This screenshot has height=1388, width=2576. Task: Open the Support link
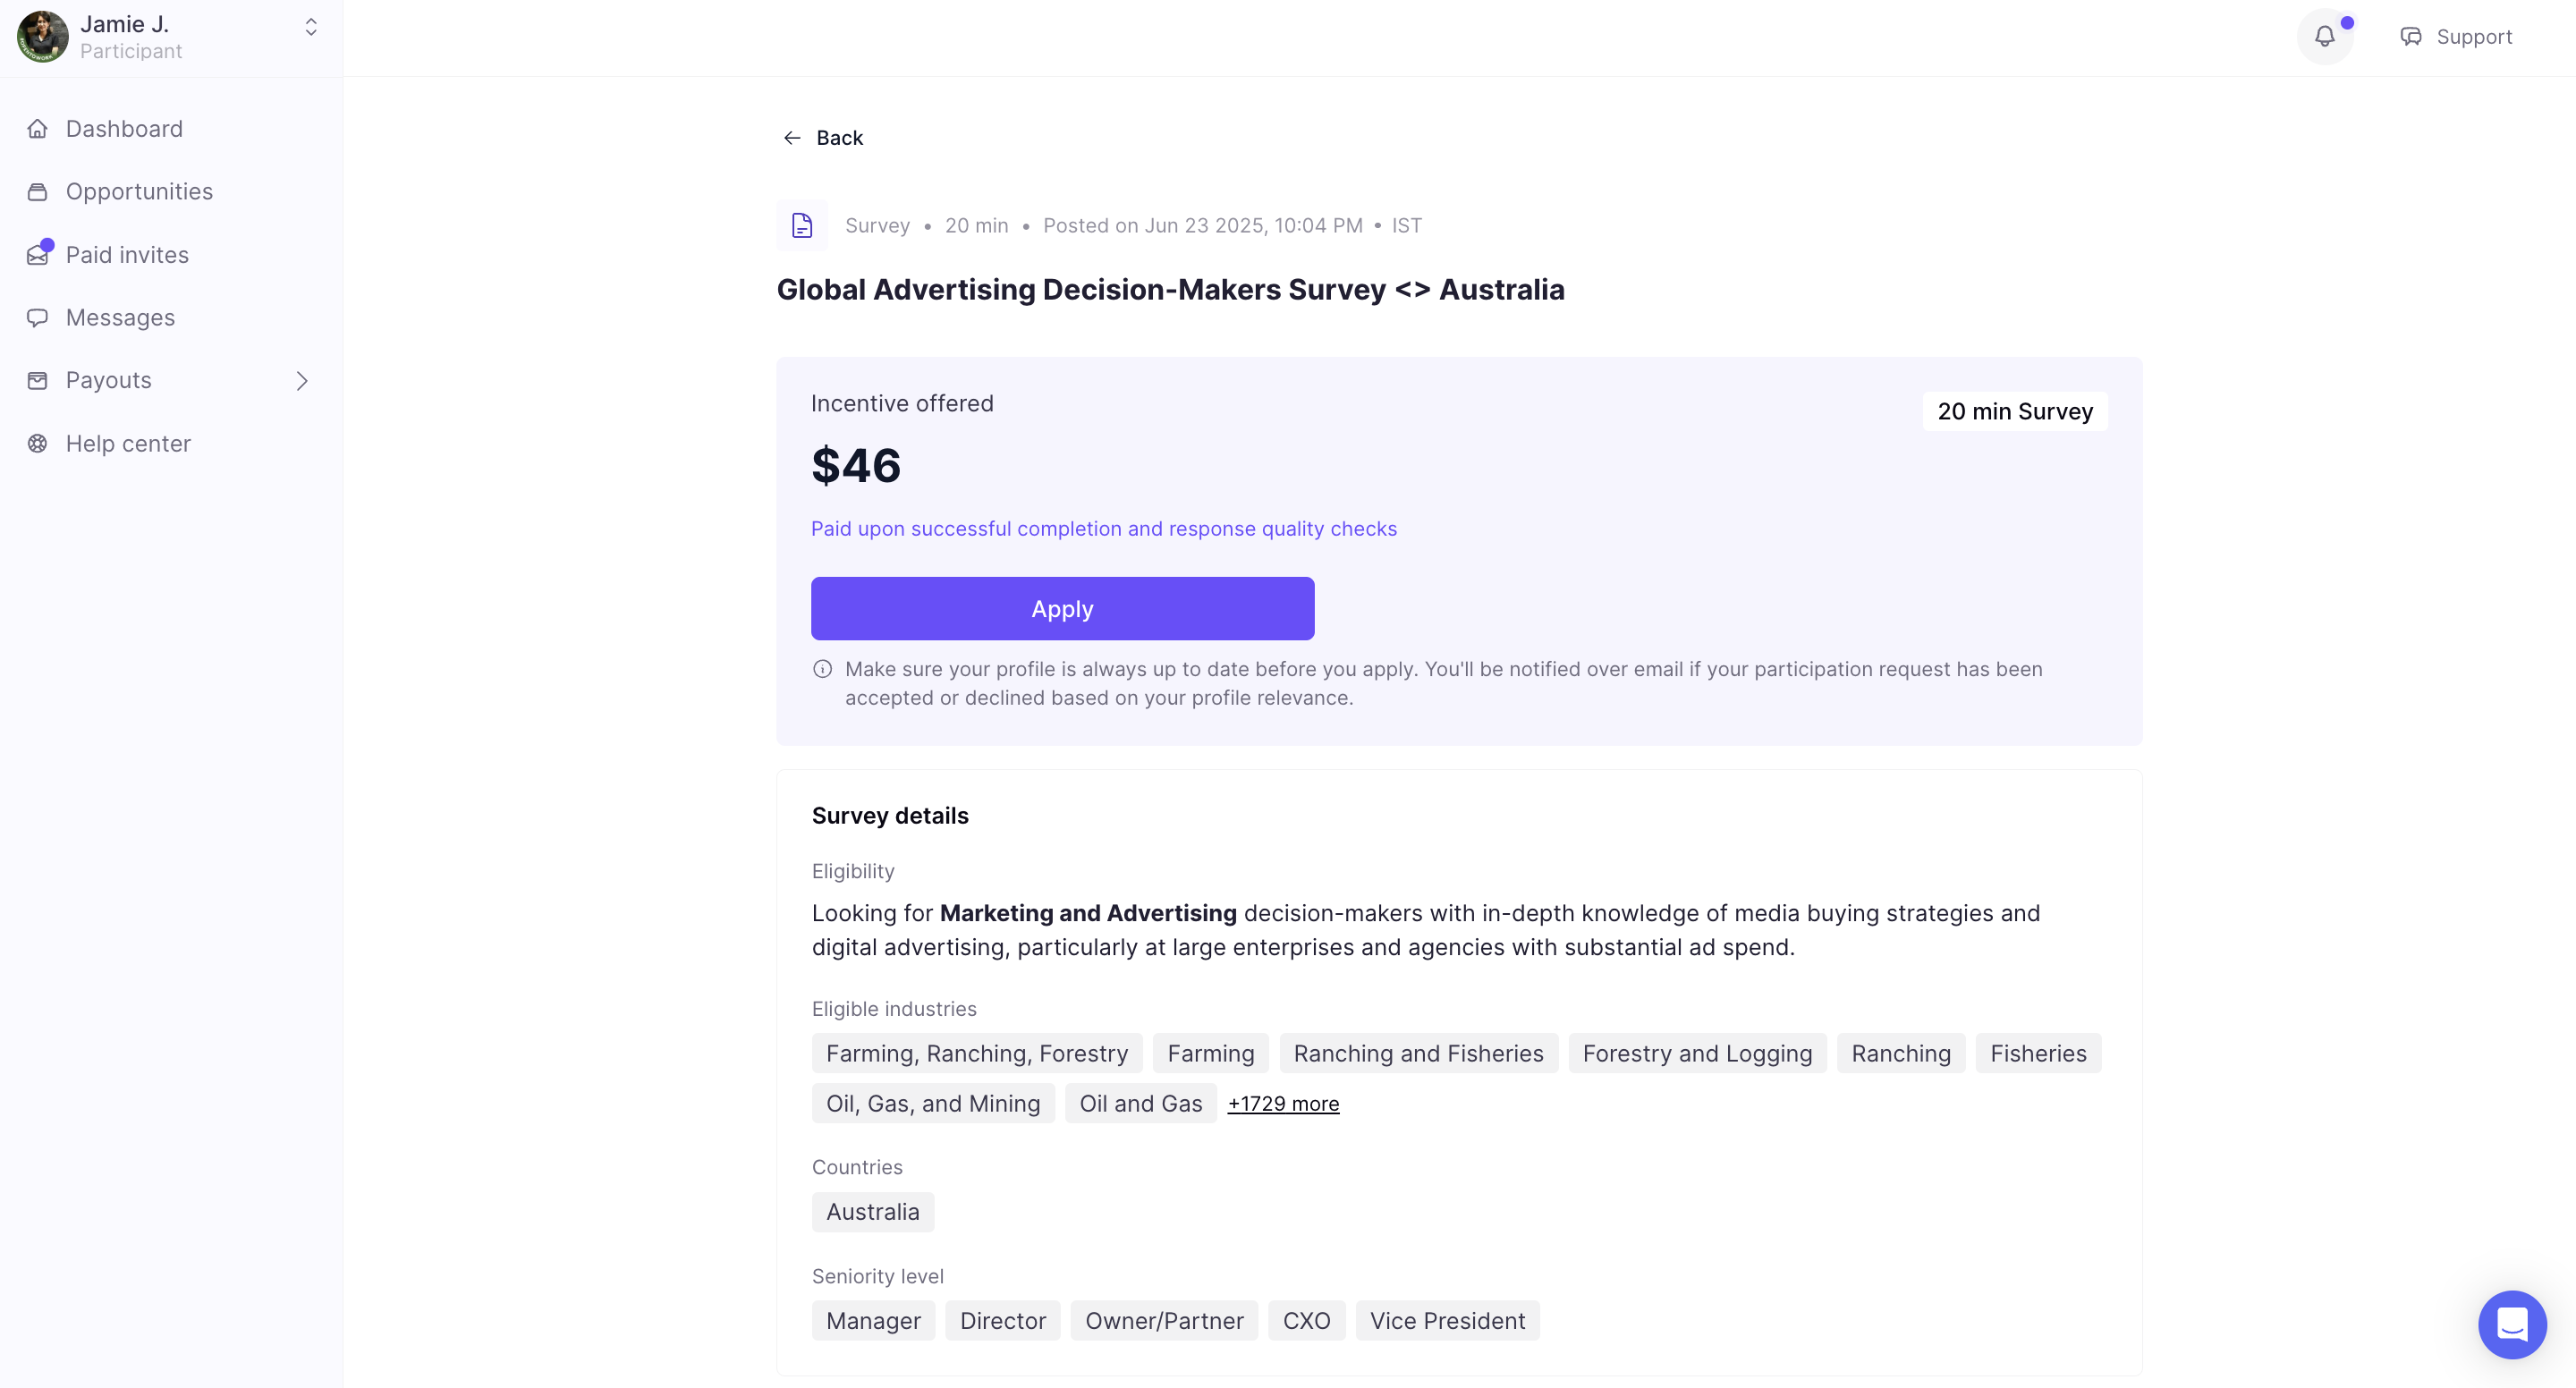(2456, 37)
